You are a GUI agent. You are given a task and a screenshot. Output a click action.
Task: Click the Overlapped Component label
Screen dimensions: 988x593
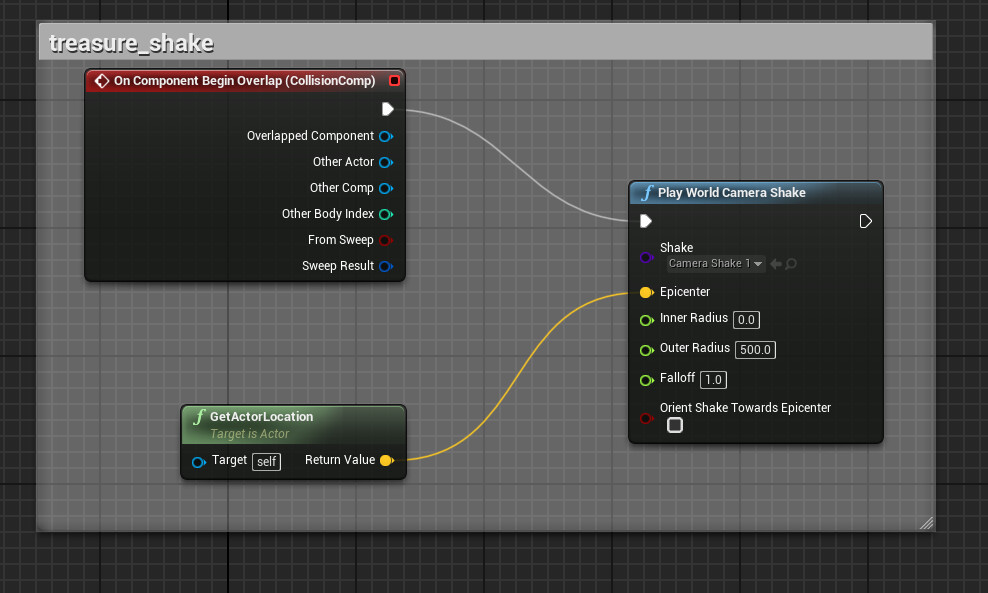[310, 135]
